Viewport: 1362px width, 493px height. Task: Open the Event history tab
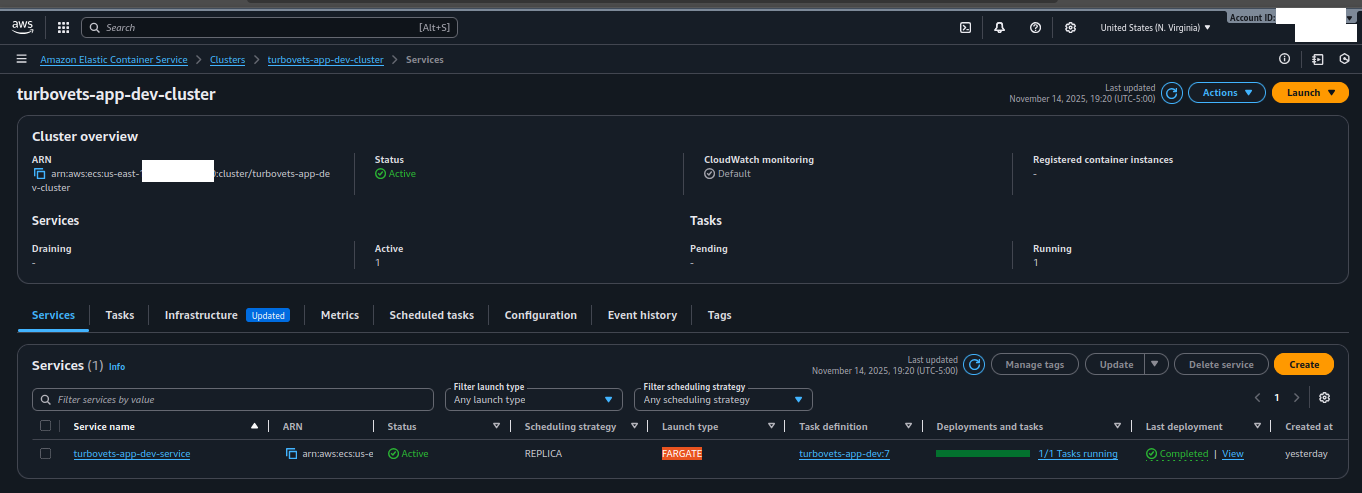(642, 315)
